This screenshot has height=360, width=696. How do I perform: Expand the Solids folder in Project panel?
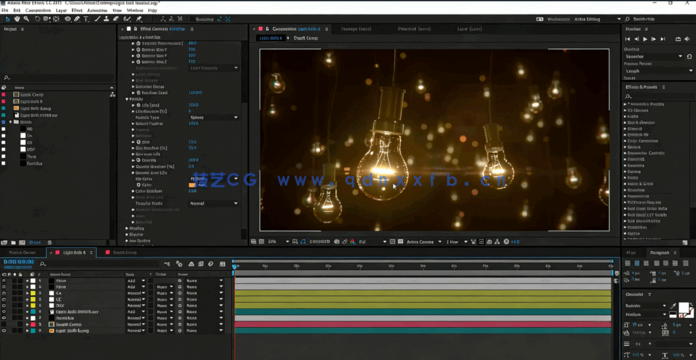pyautogui.click(x=10, y=122)
